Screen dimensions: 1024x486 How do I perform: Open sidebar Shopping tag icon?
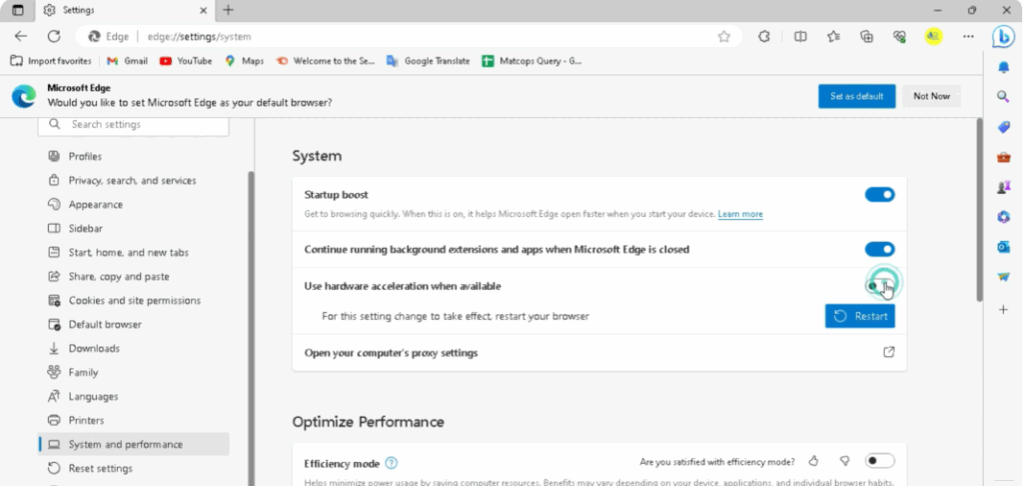(x=1004, y=127)
